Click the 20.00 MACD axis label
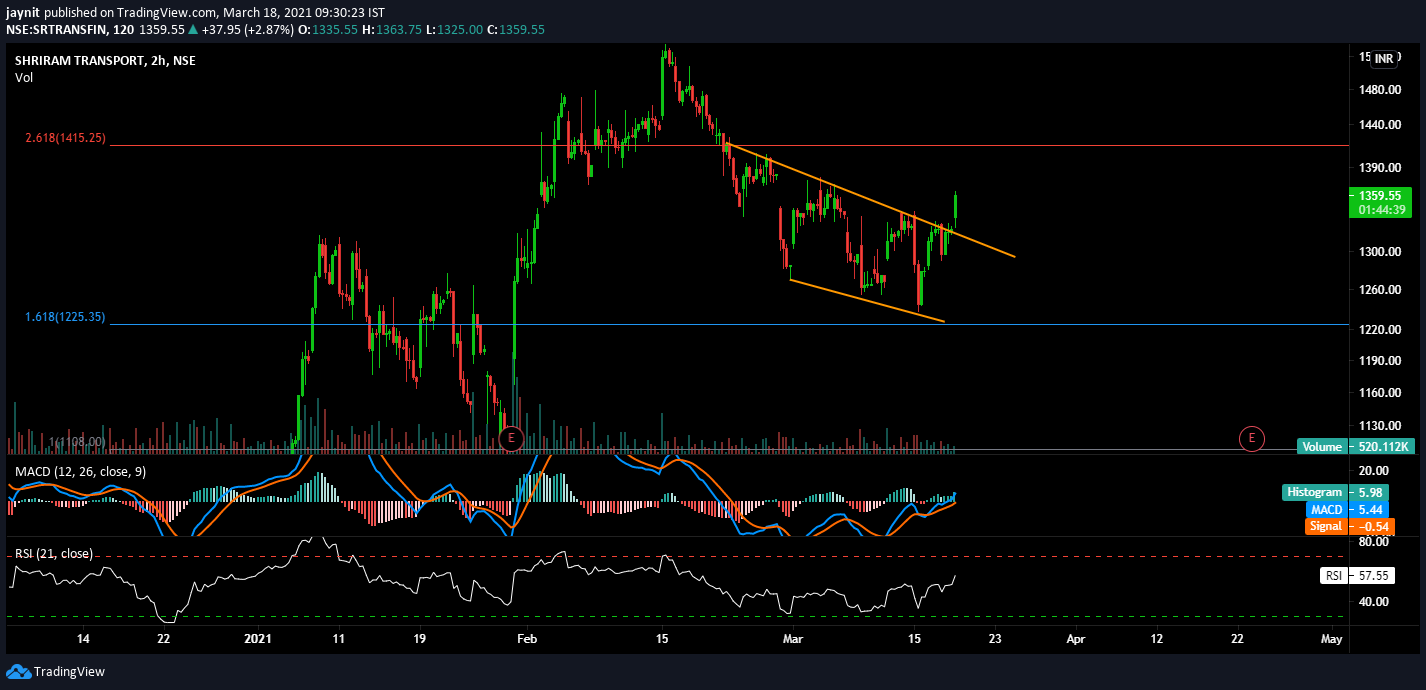This screenshot has width=1426, height=690. pyautogui.click(x=1373, y=471)
